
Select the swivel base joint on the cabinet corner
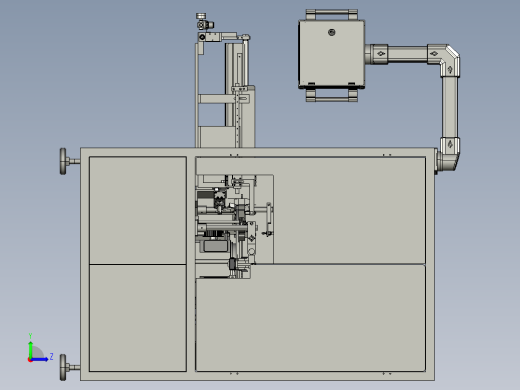447,162
